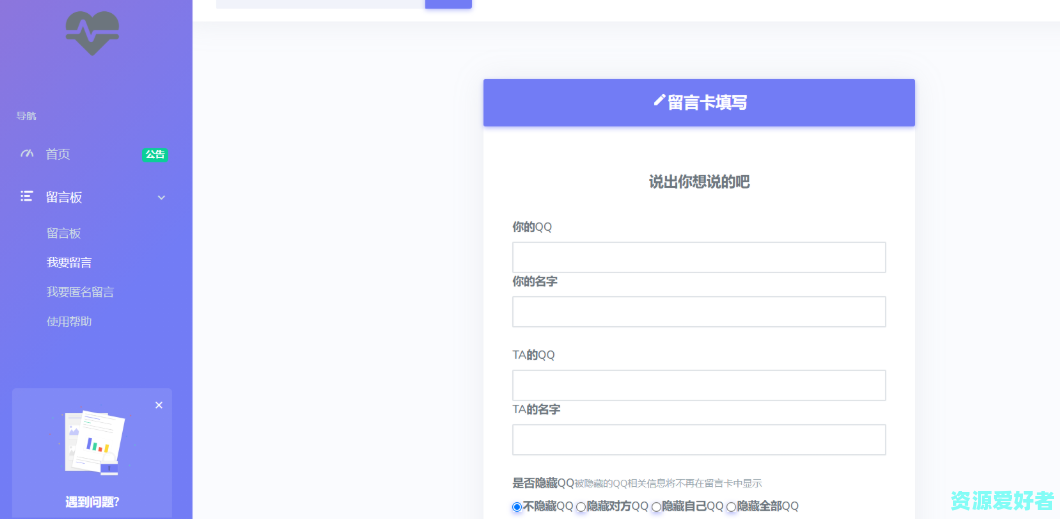The width and height of the screenshot is (1060, 519).
Task: Select the 隐藏自己QQ radio option
Action: click(656, 507)
